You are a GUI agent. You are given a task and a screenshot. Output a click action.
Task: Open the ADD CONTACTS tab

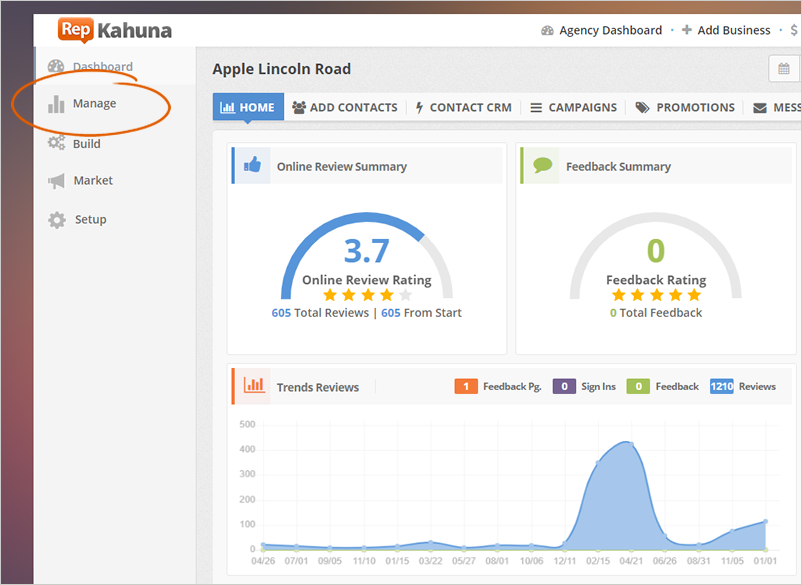344,107
